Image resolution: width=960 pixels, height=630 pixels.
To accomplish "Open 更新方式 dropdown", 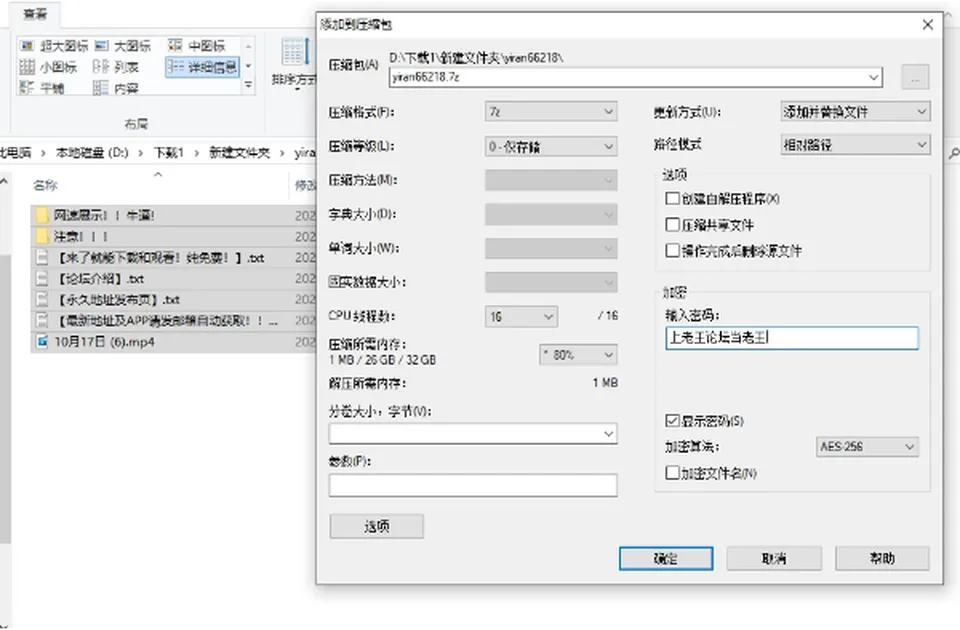I will (x=855, y=111).
